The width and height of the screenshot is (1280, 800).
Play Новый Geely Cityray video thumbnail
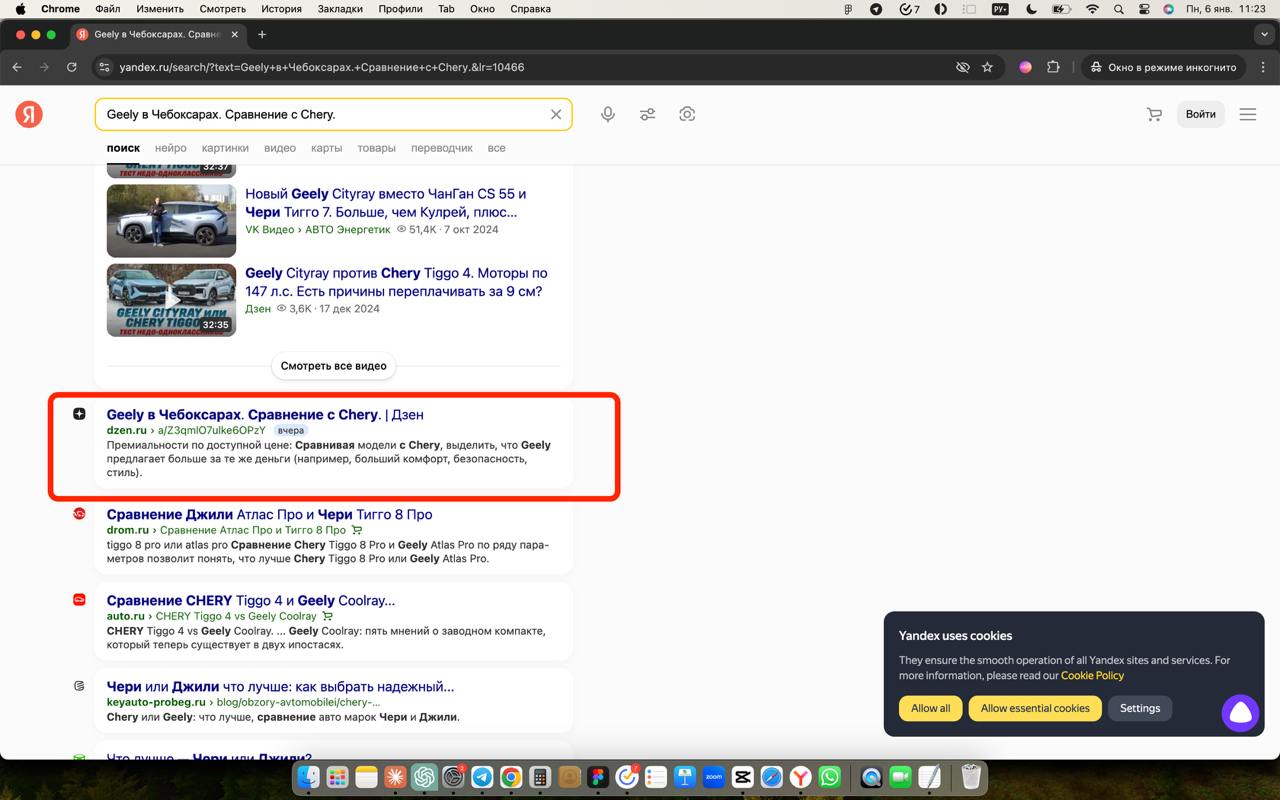172,221
